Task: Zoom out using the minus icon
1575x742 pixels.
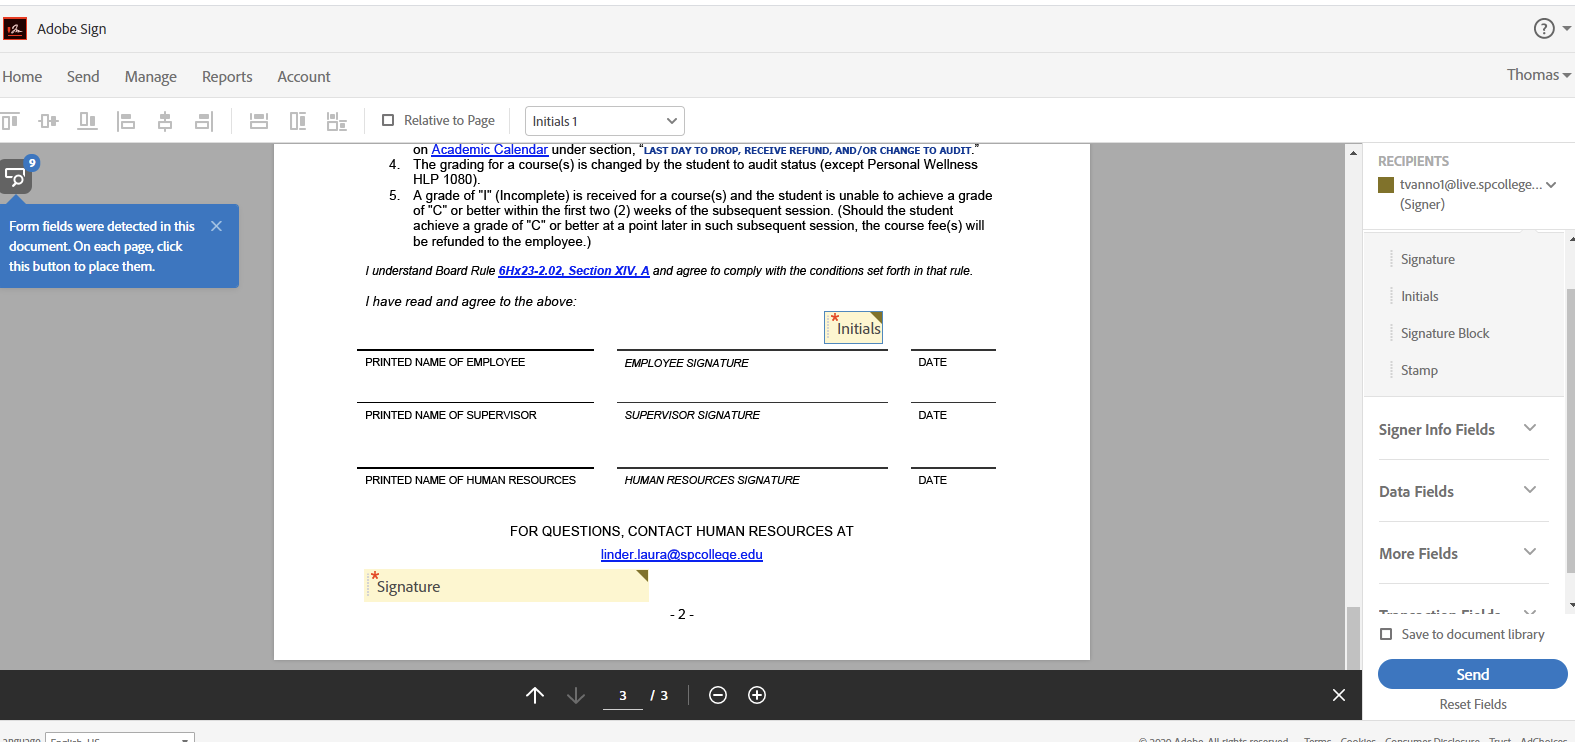Action: click(x=718, y=695)
